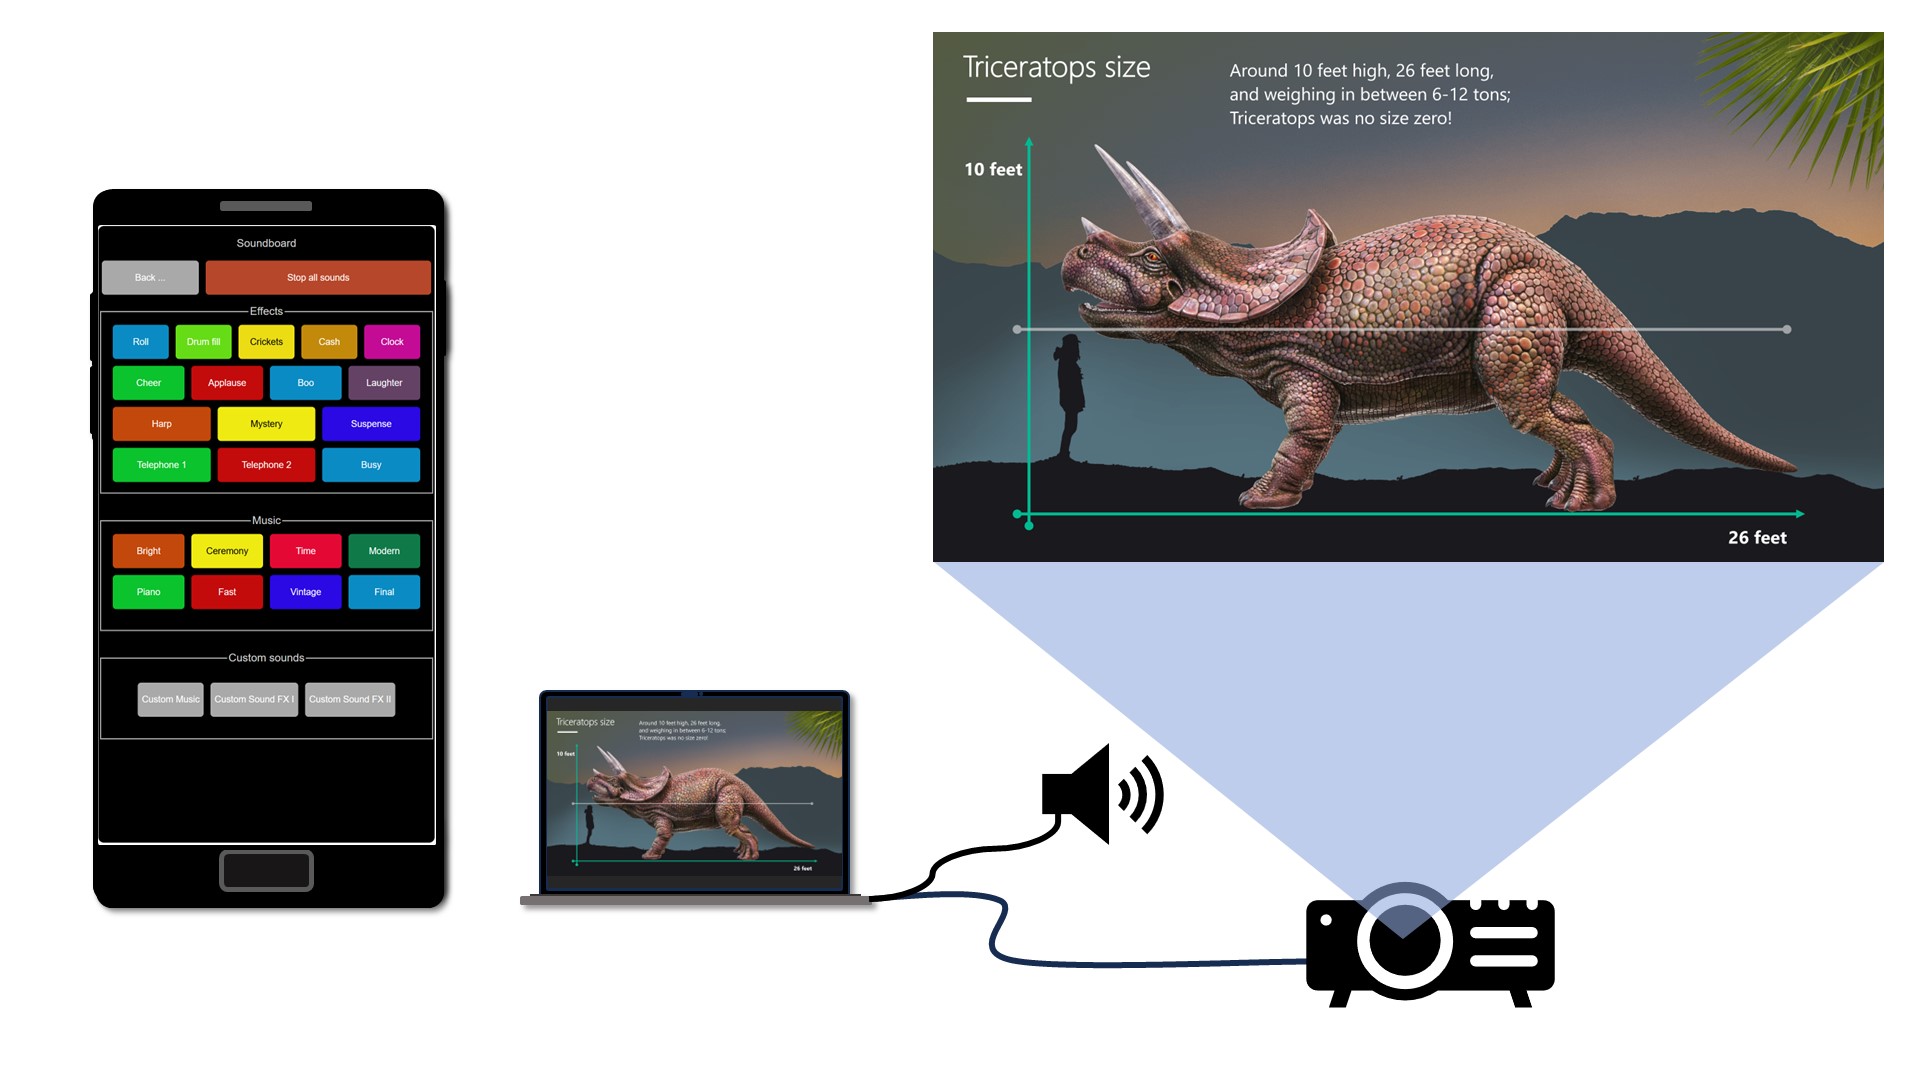Click the Stop all sounds button

316,277
